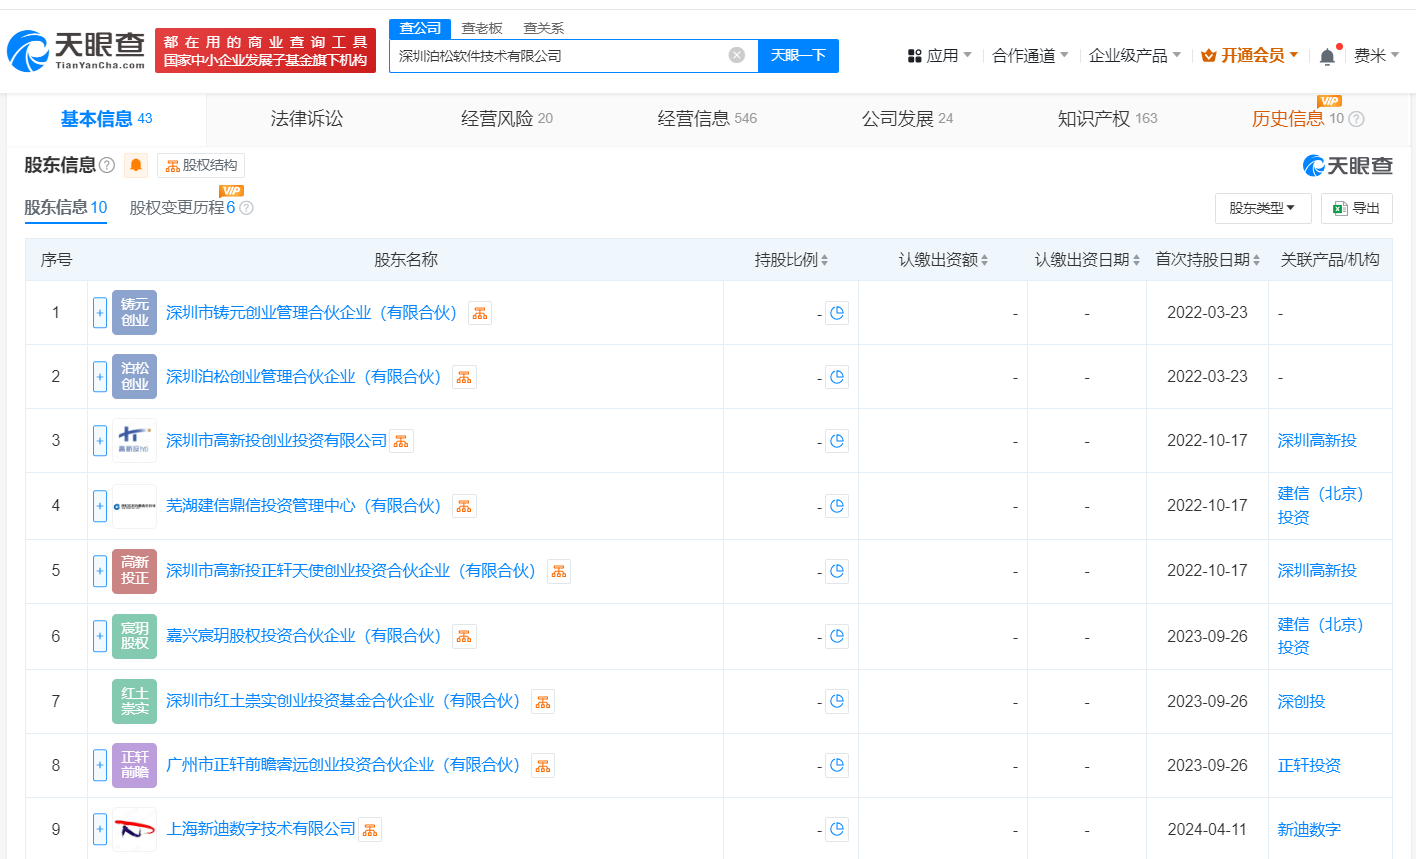Open the 股东类型 dropdown filter

(x=1263, y=208)
